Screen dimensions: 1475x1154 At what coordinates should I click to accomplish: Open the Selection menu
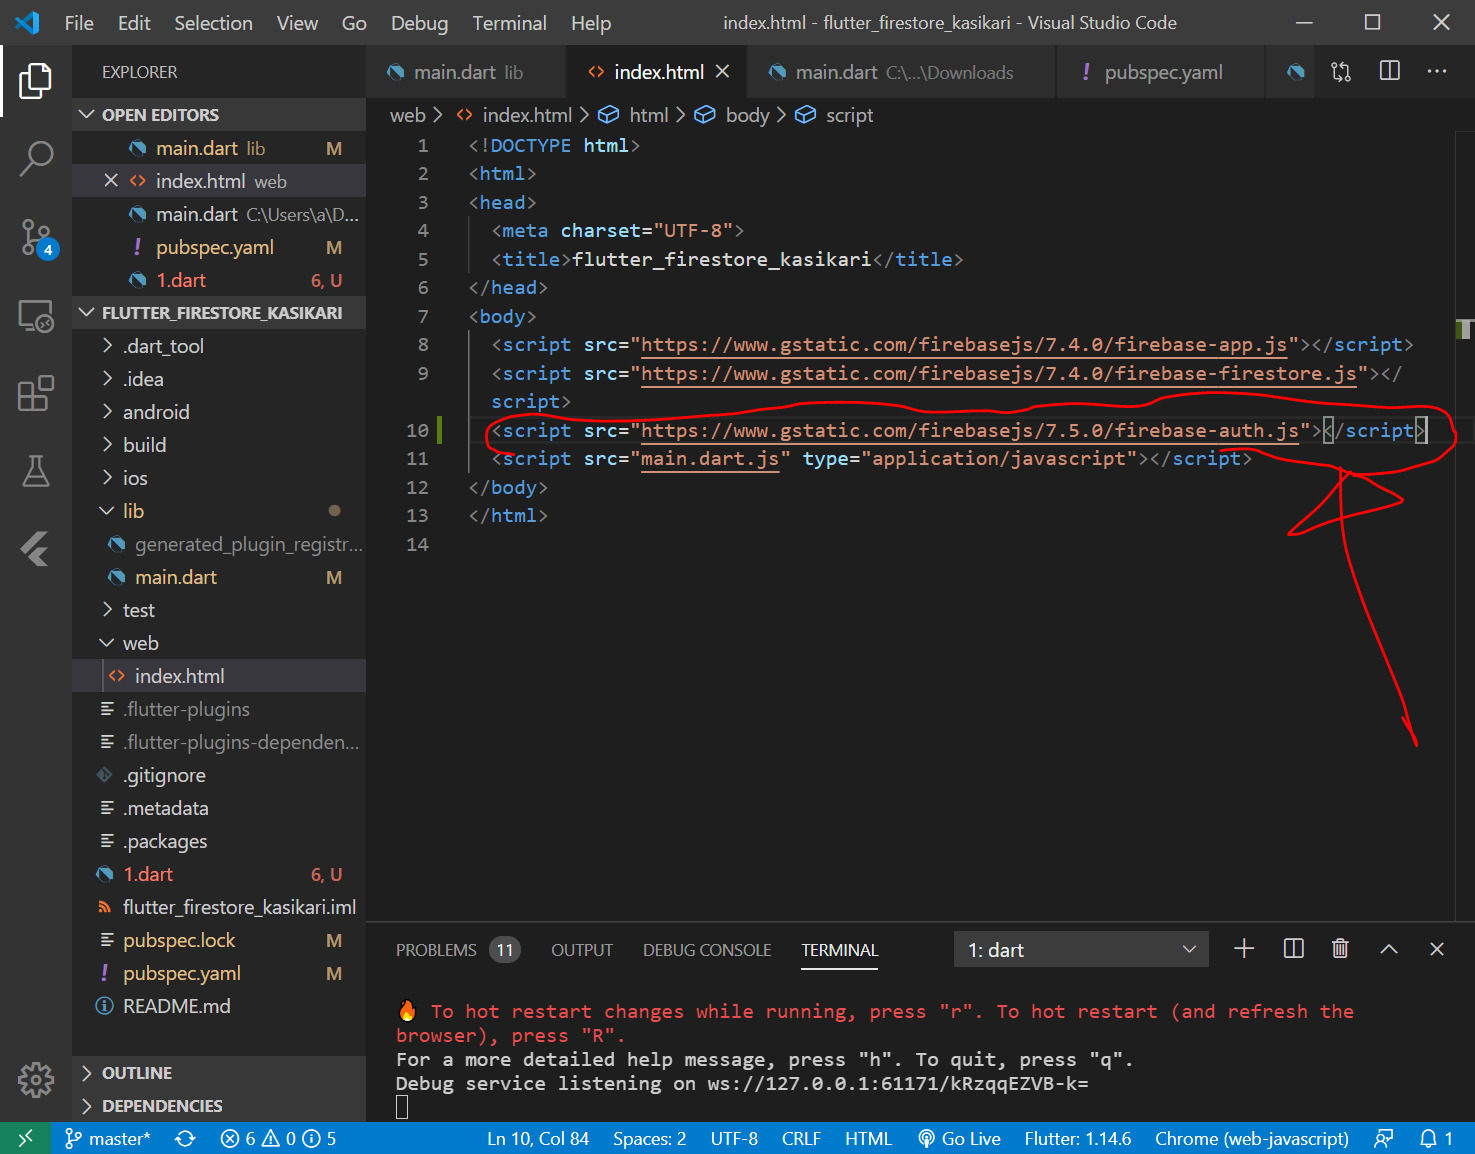coord(213,23)
